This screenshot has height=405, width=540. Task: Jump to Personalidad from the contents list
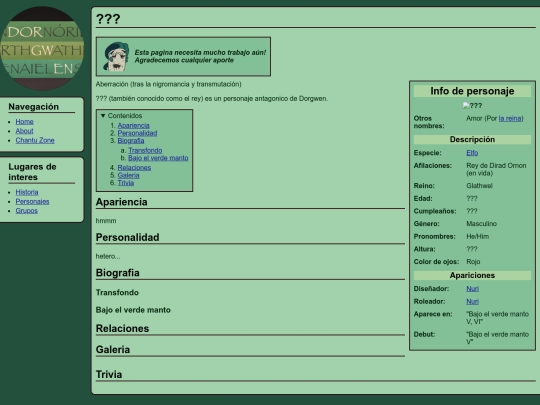click(137, 133)
